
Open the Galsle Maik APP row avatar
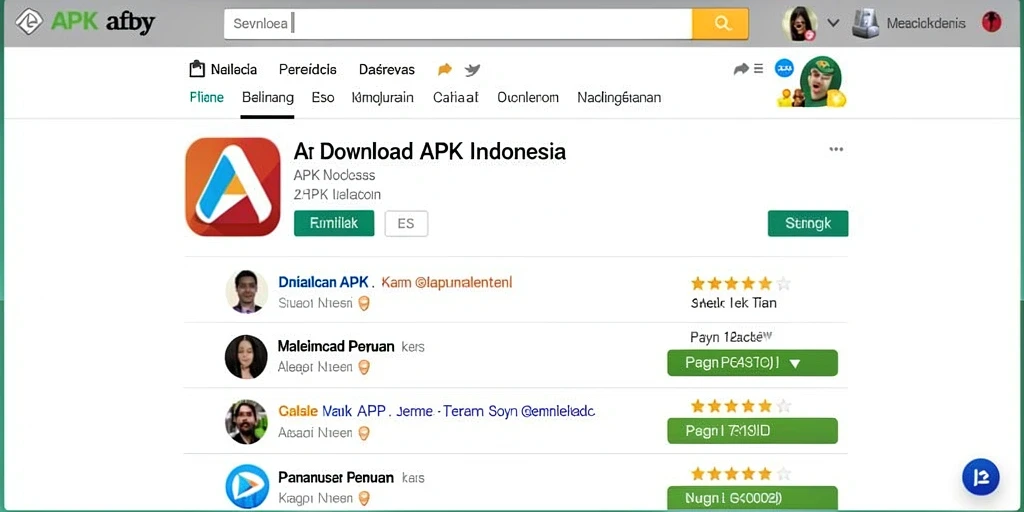pyautogui.click(x=246, y=422)
